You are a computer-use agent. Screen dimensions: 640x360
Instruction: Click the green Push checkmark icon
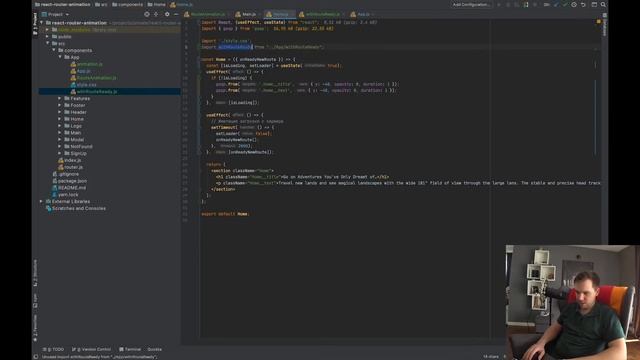[565, 4]
